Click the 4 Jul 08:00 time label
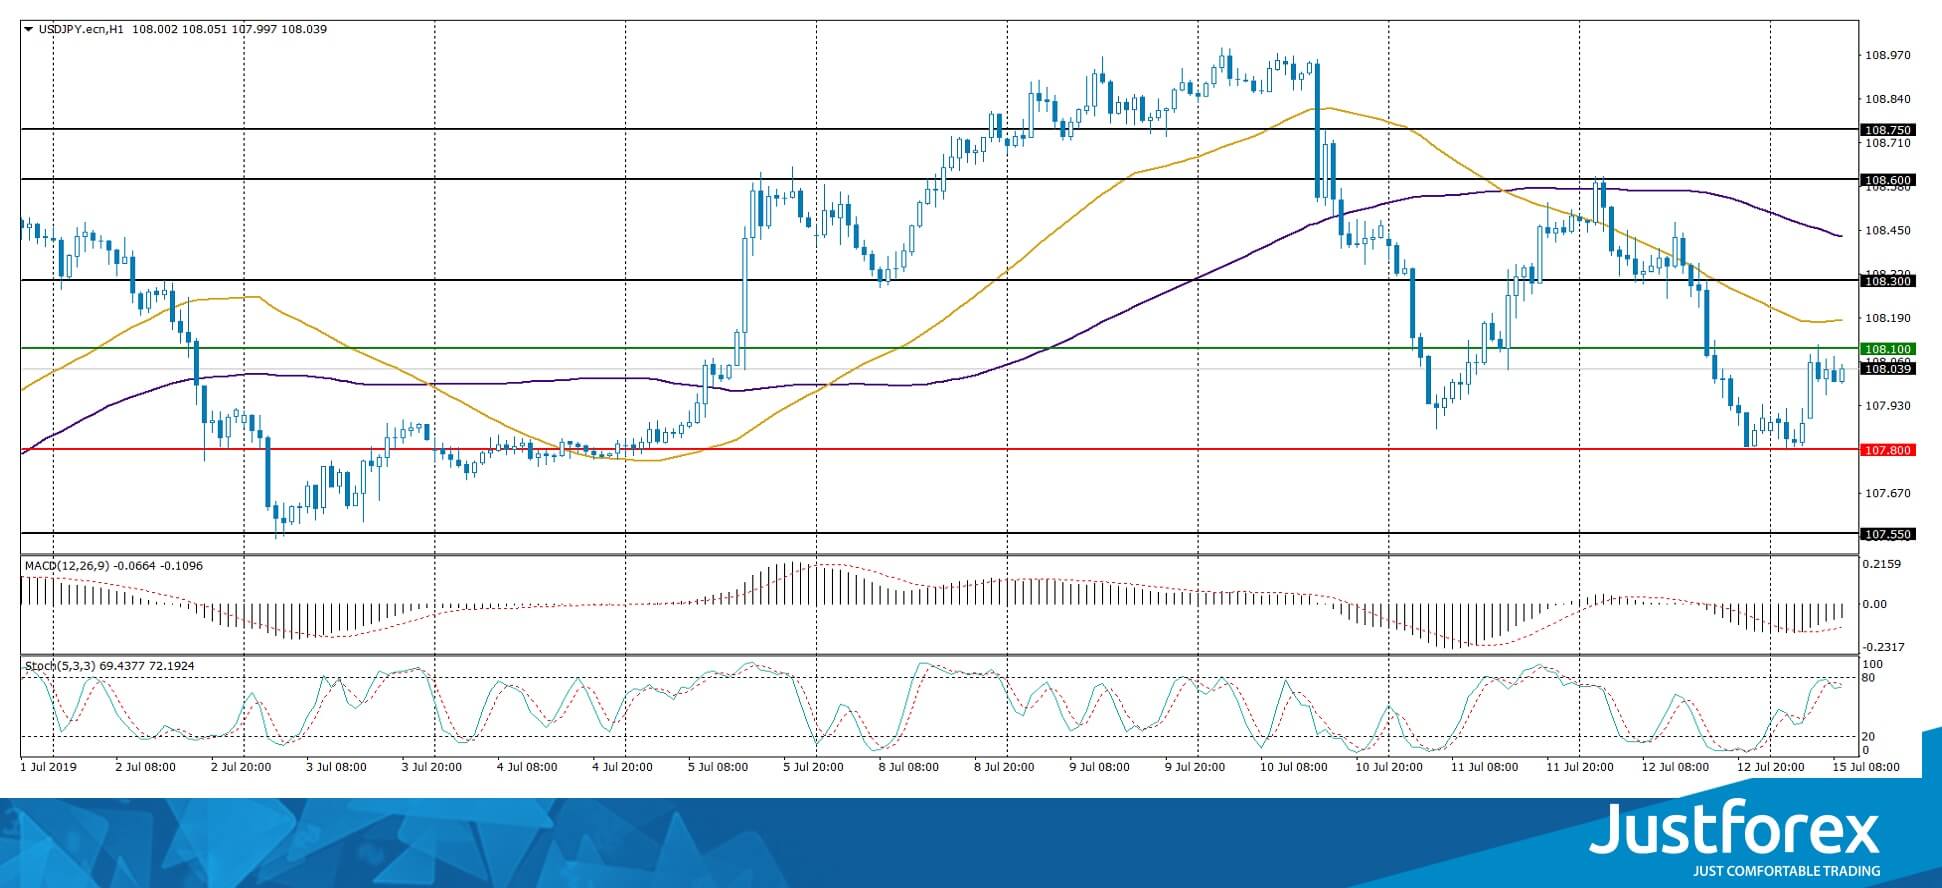 point(527,767)
